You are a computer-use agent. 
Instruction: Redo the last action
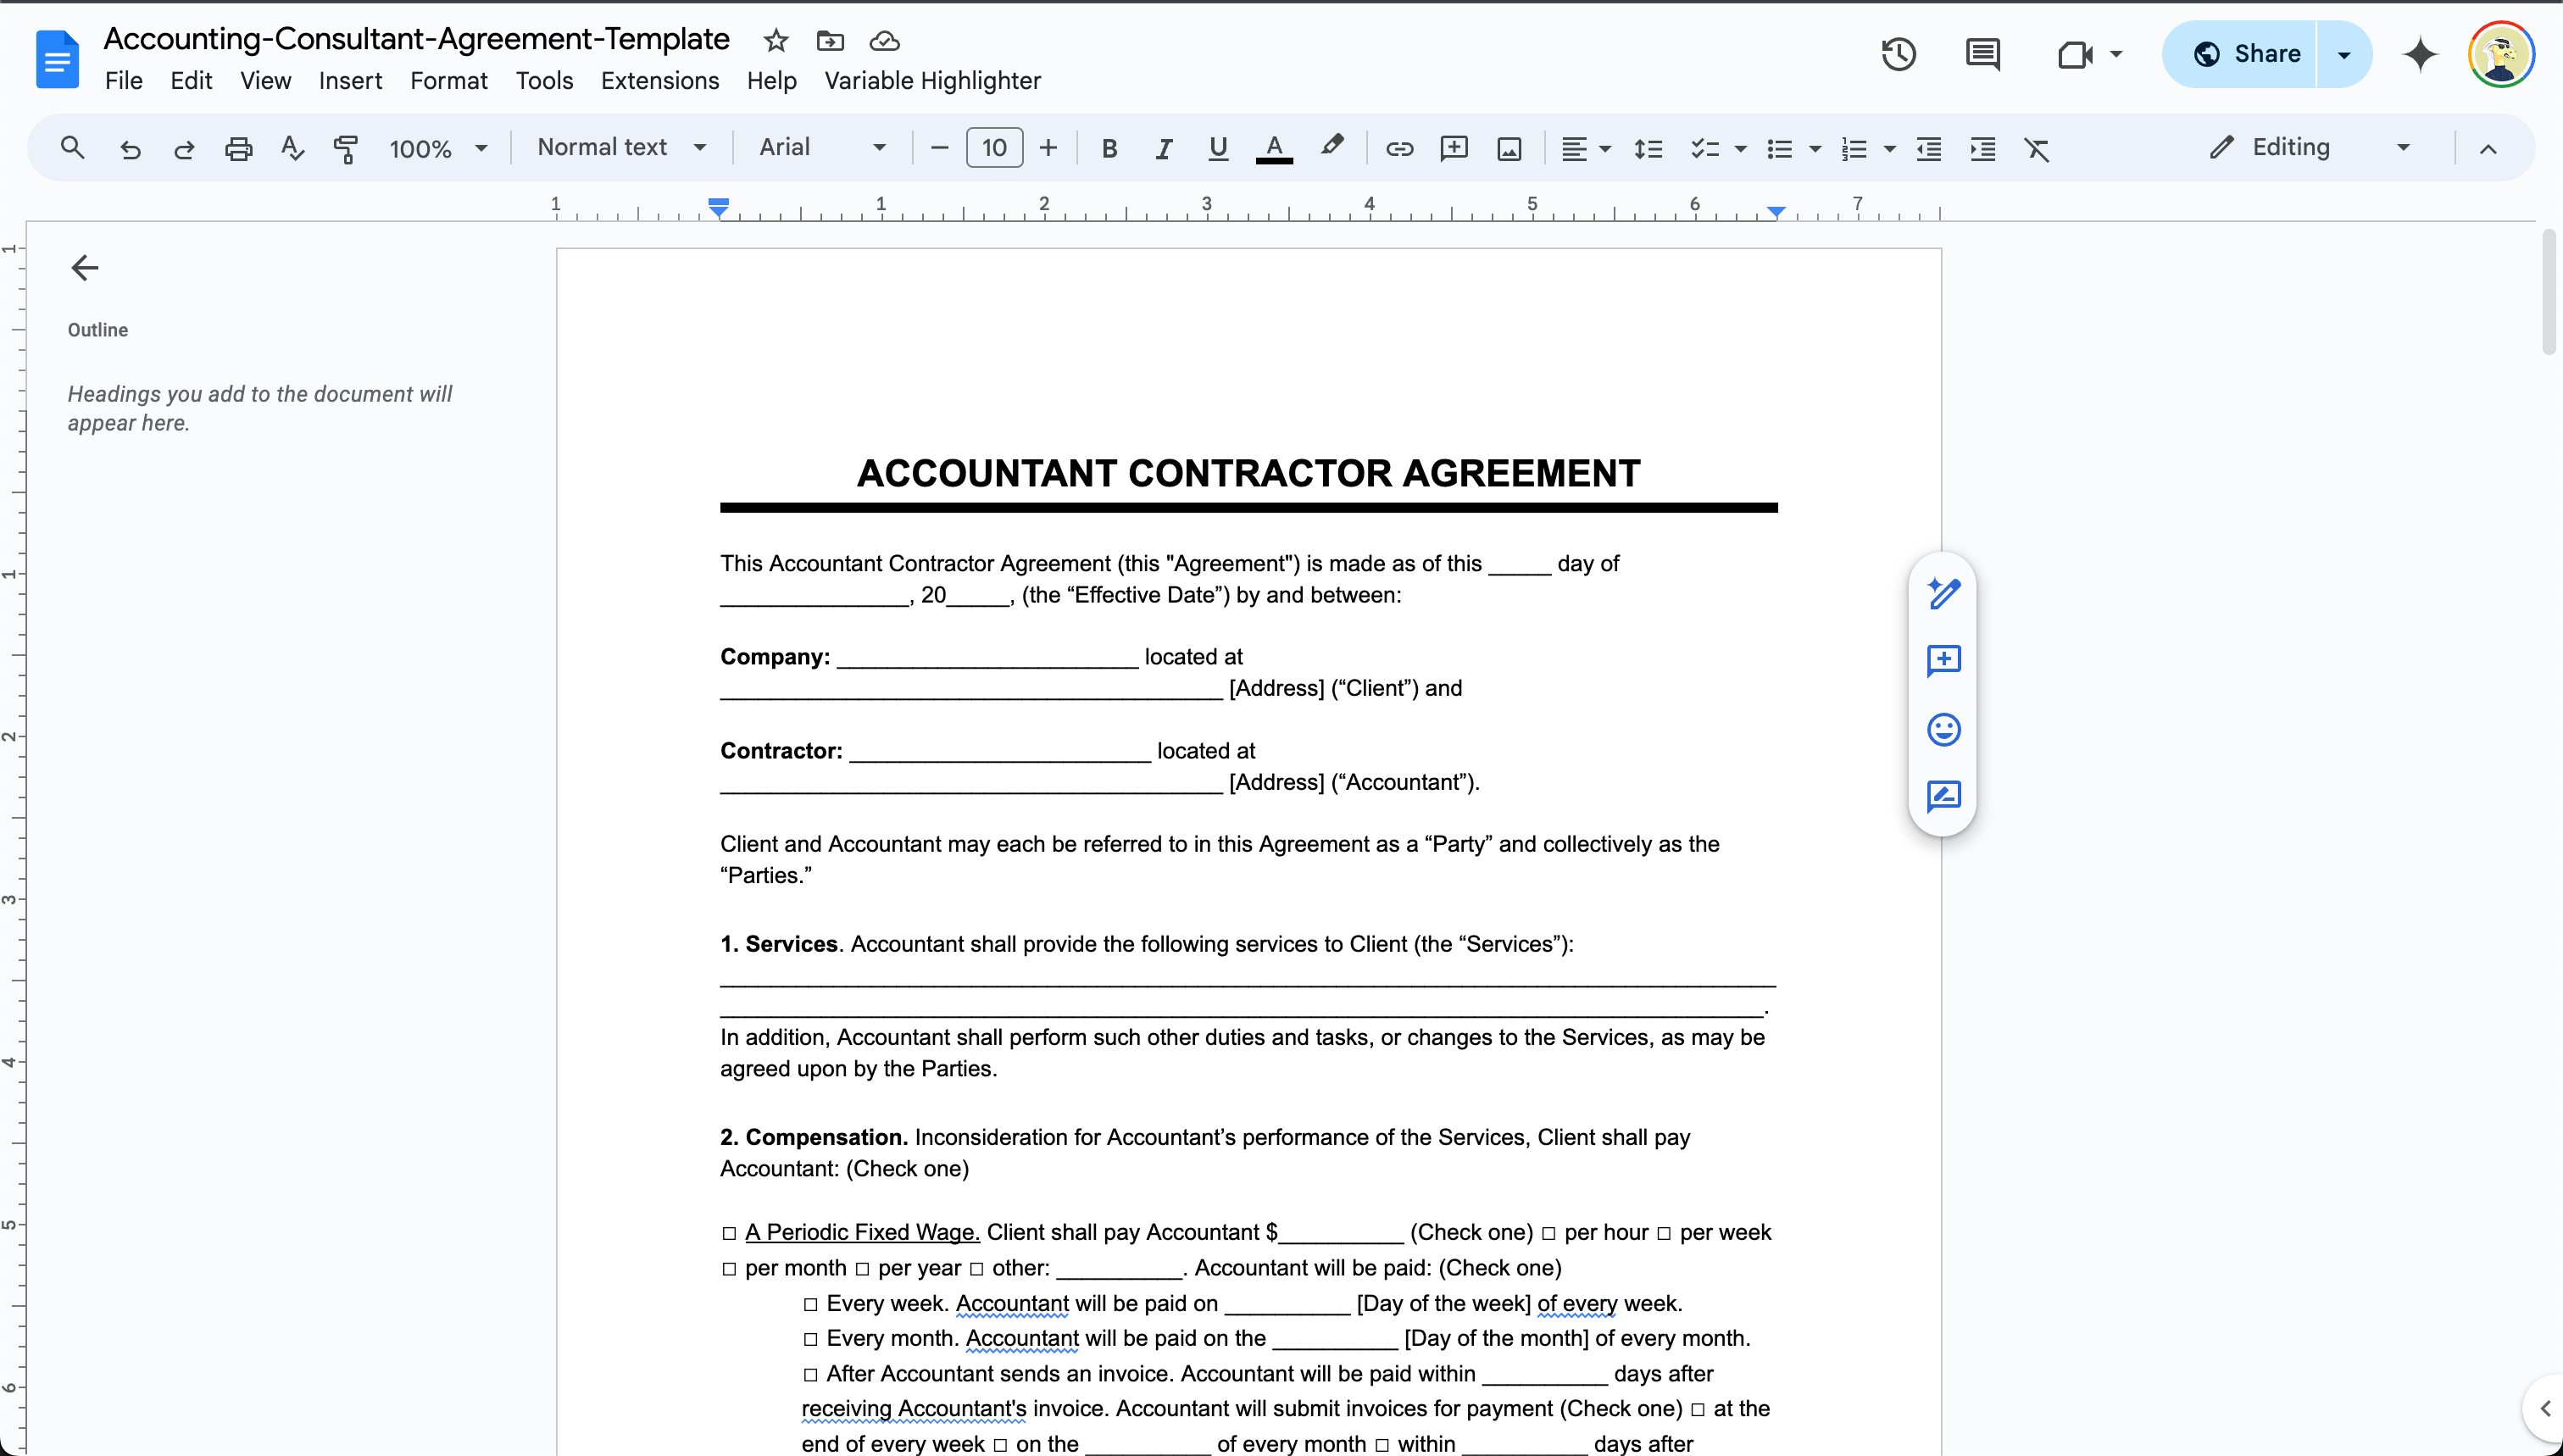pos(184,148)
